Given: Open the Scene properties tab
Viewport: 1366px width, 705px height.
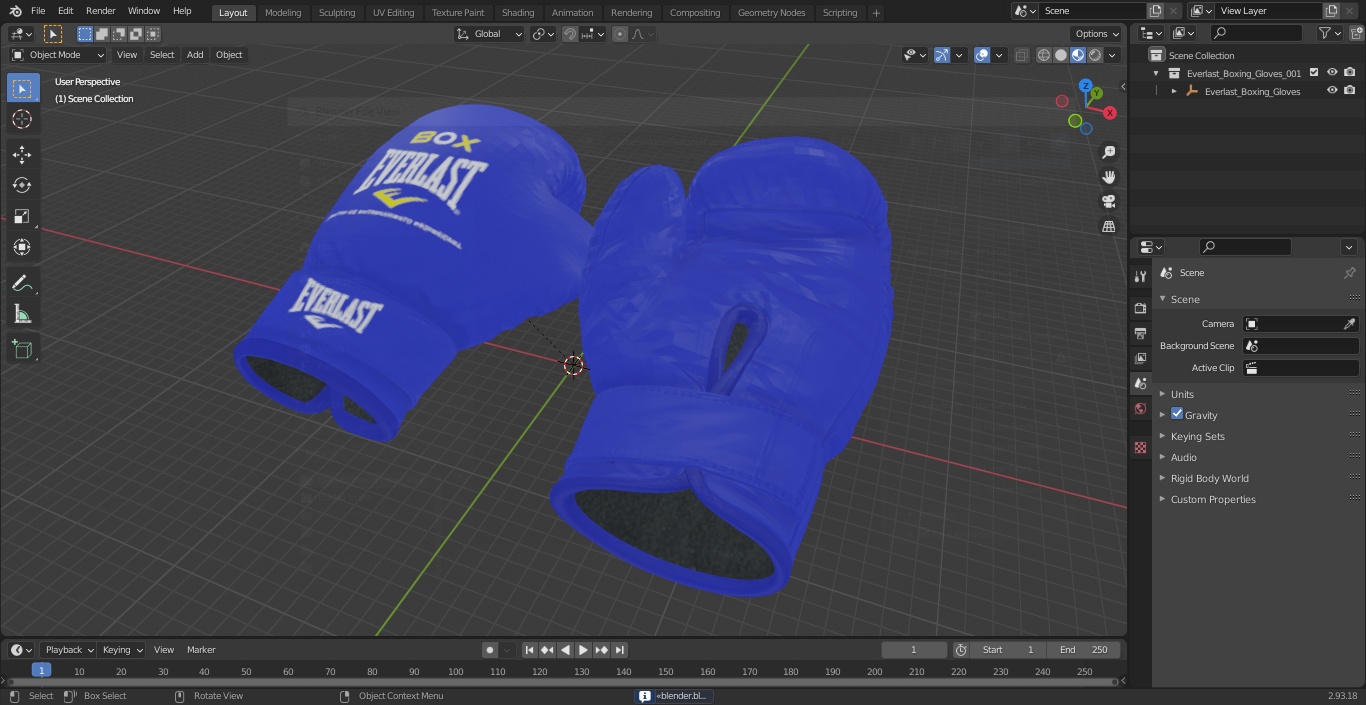Looking at the screenshot, I should point(1140,383).
